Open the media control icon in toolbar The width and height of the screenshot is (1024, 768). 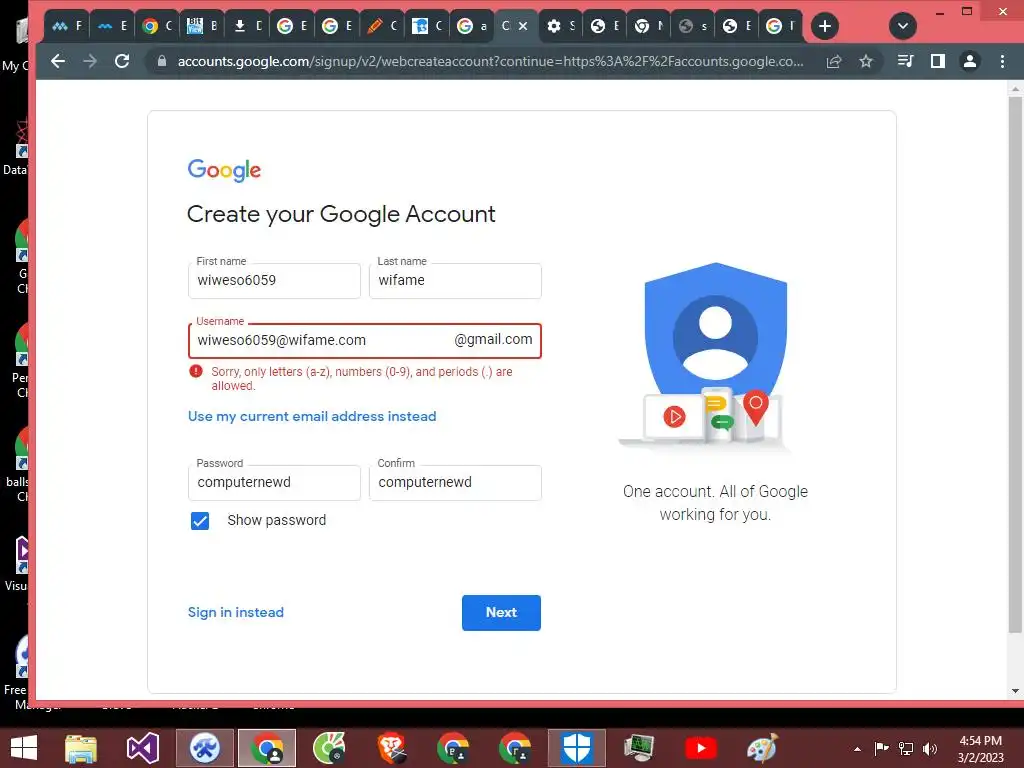(906, 61)
